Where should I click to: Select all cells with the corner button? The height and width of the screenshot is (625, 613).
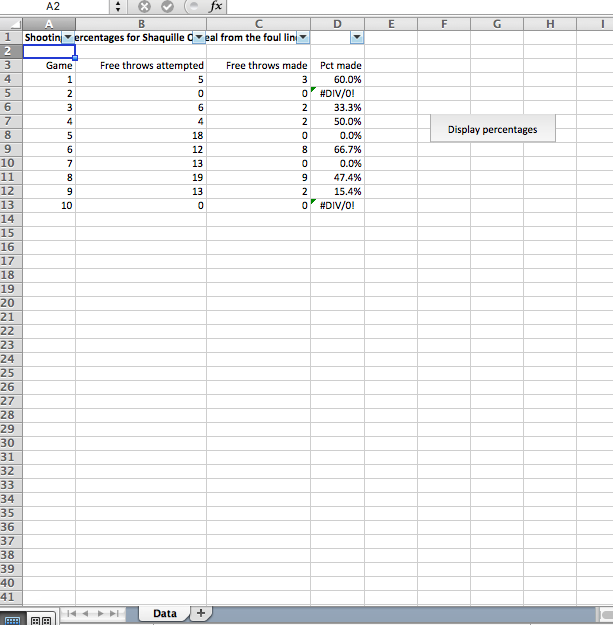coord(11,24)
